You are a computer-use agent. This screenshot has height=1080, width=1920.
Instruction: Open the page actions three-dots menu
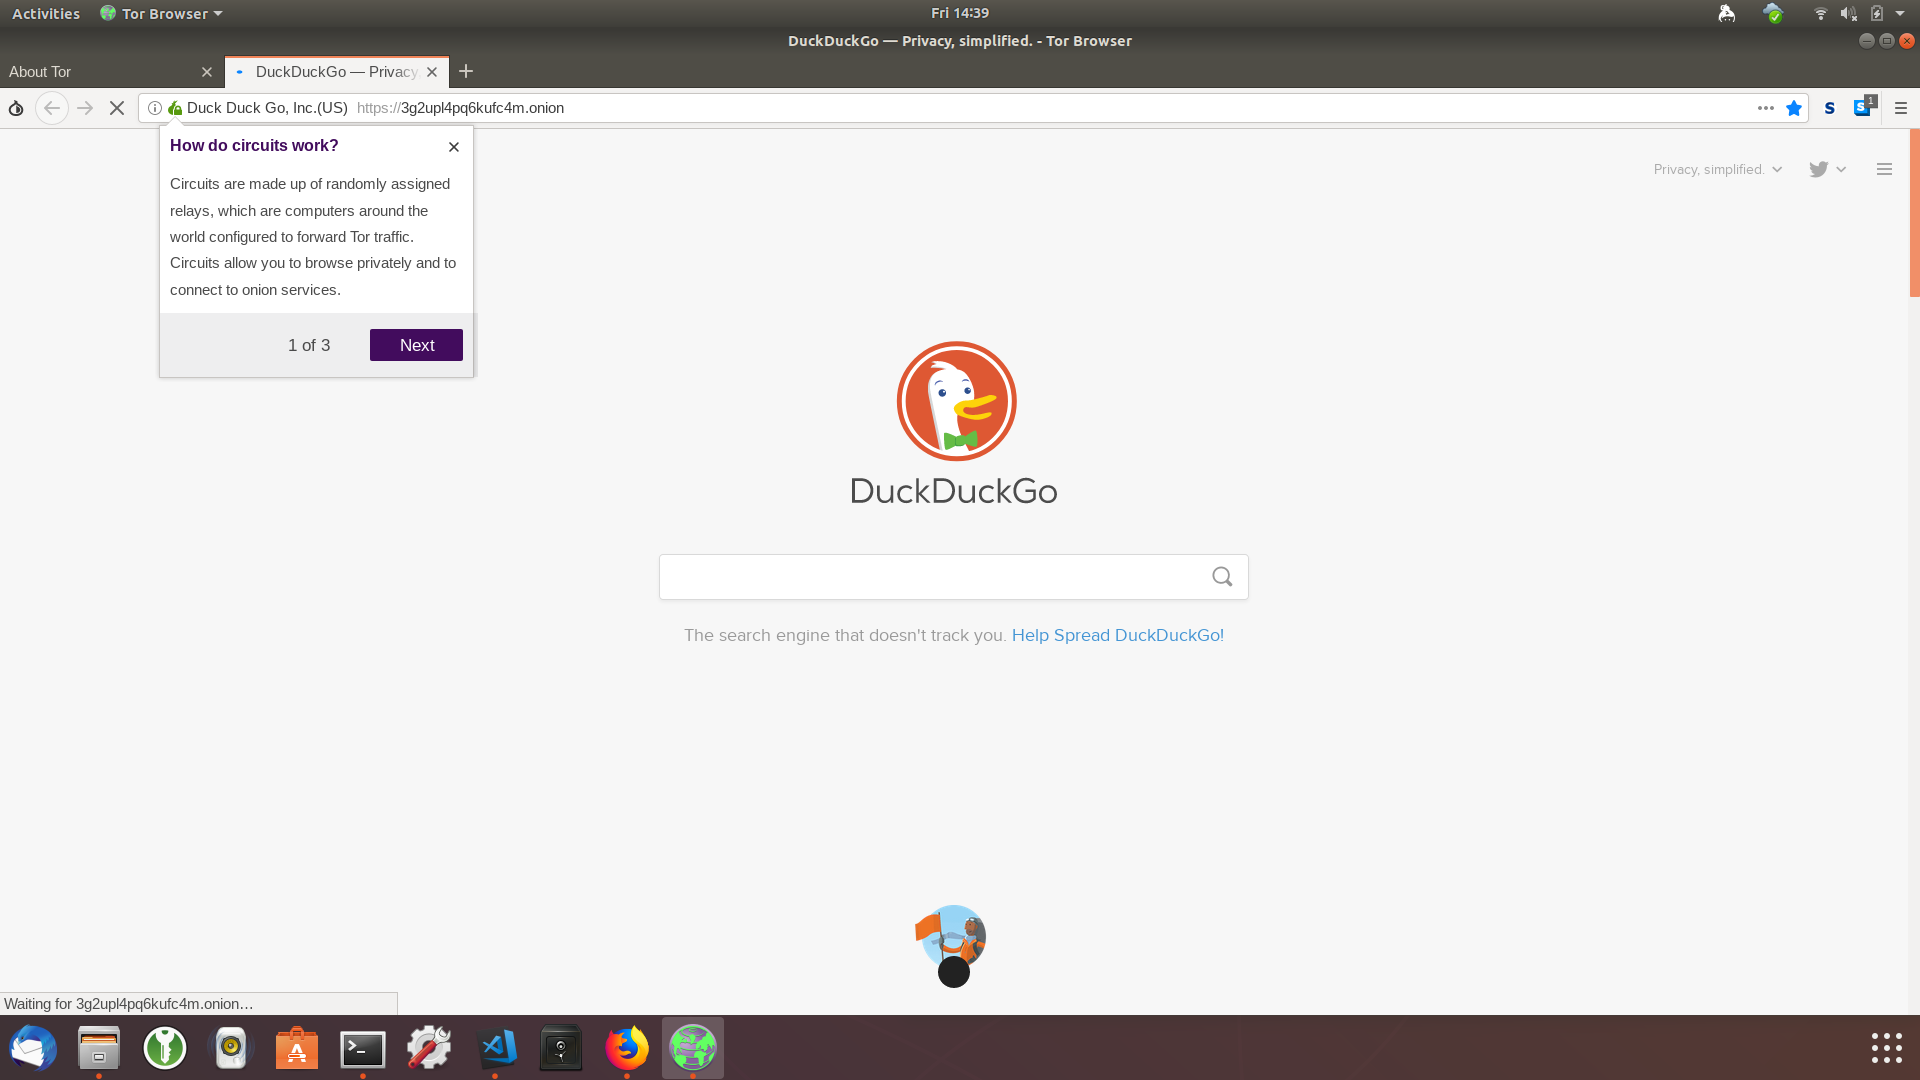click(1765, 108)
